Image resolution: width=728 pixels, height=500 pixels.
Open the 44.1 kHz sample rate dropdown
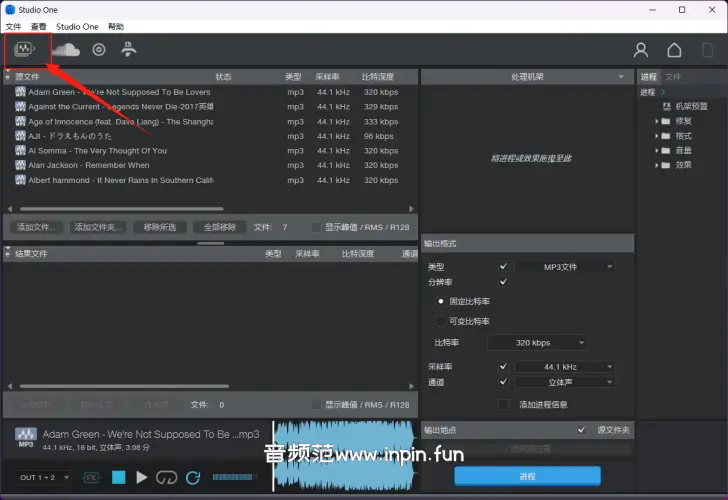[x=565, y=367]
